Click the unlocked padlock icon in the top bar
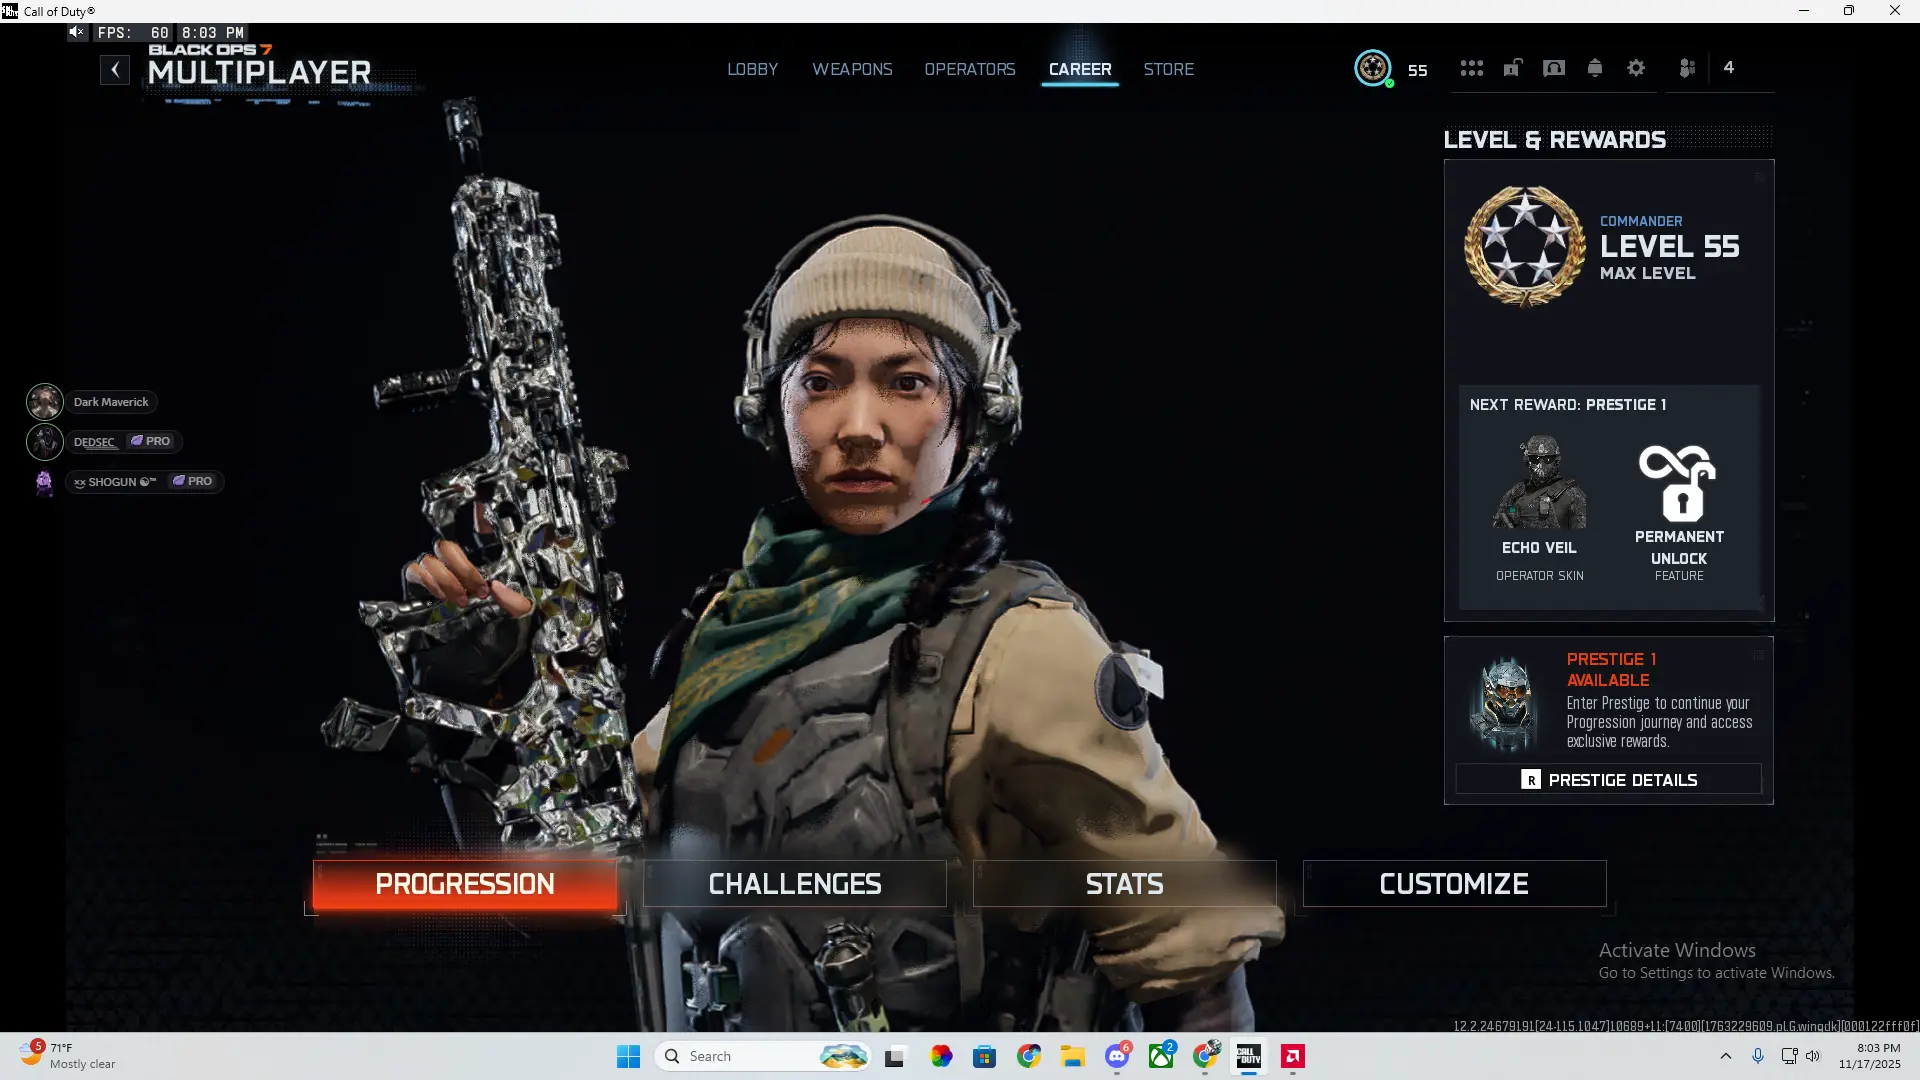The height and width of the screenshot is (1080, 1920). [1512, 68]
